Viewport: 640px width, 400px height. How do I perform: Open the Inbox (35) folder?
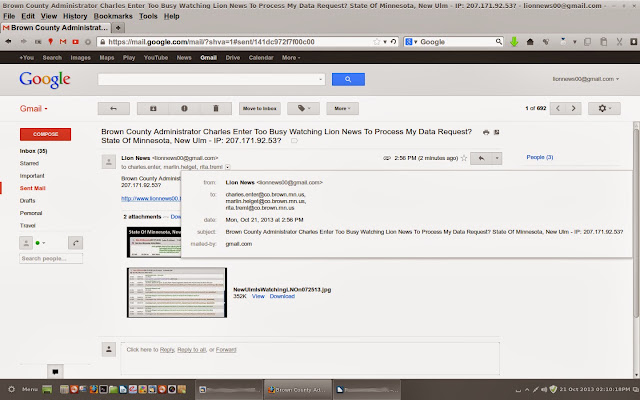(x=33, y=151)
